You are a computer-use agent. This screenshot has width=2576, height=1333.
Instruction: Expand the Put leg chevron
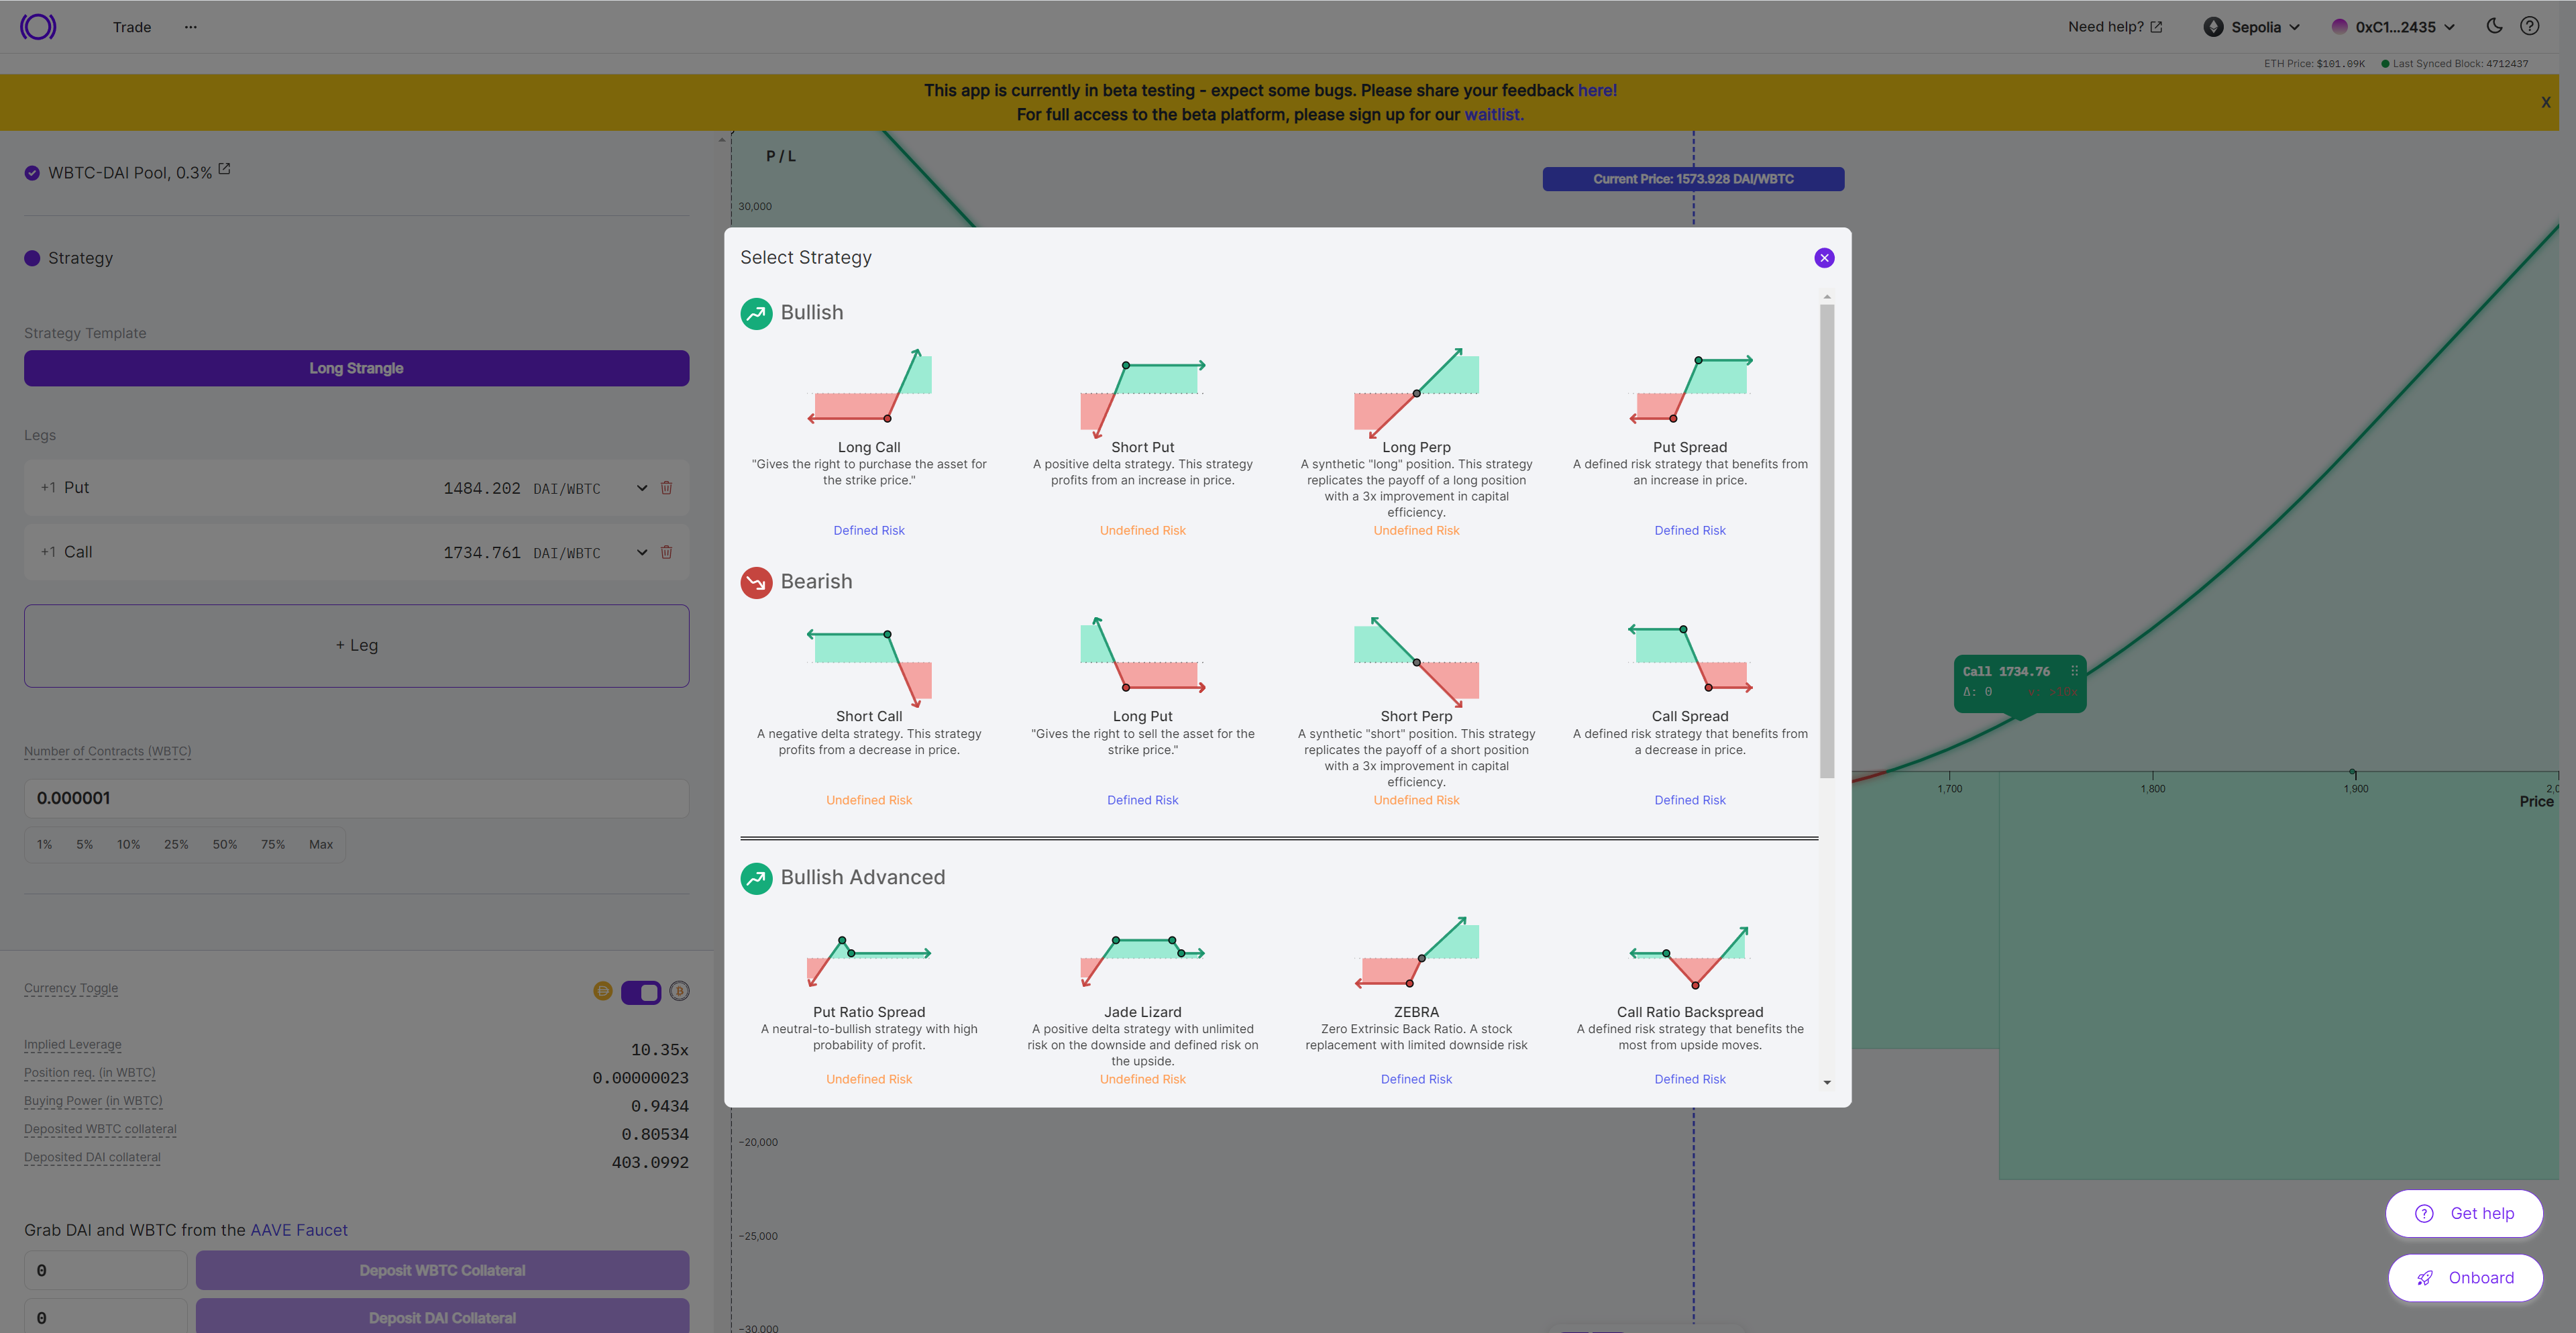point(641,488)
